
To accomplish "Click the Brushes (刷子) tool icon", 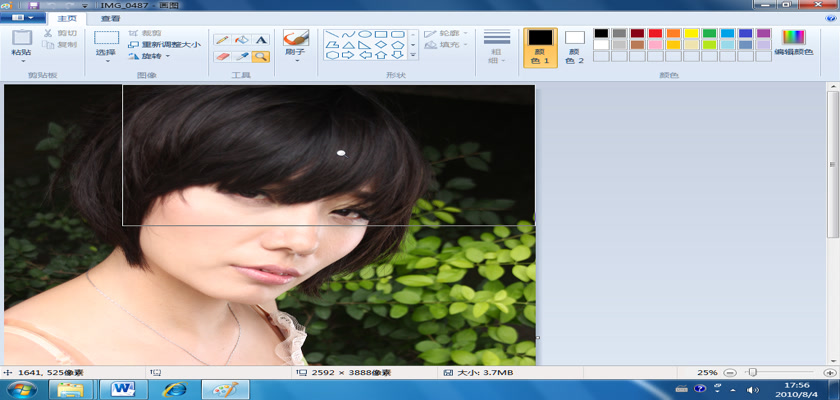I will (295, 38).
